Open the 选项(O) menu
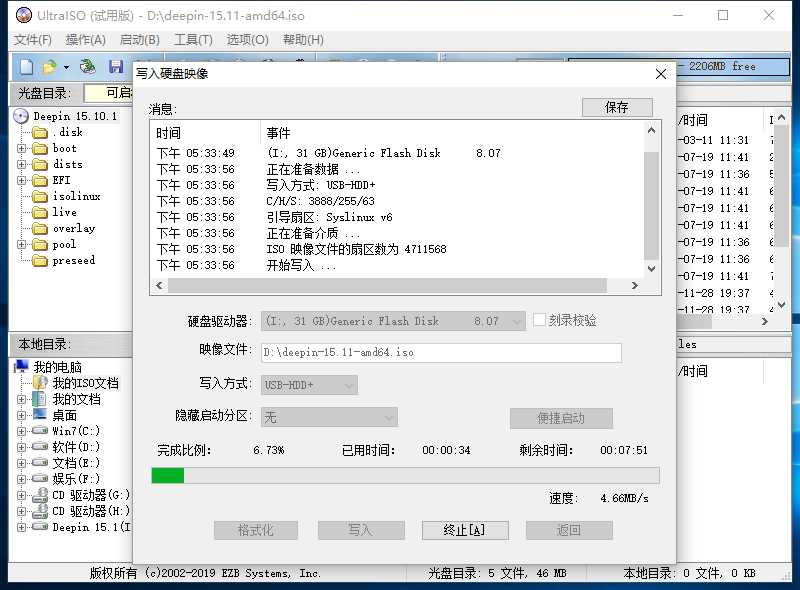The width and height of the screenshot is (800, 590). pyautogui.click(x=247, y=40)
